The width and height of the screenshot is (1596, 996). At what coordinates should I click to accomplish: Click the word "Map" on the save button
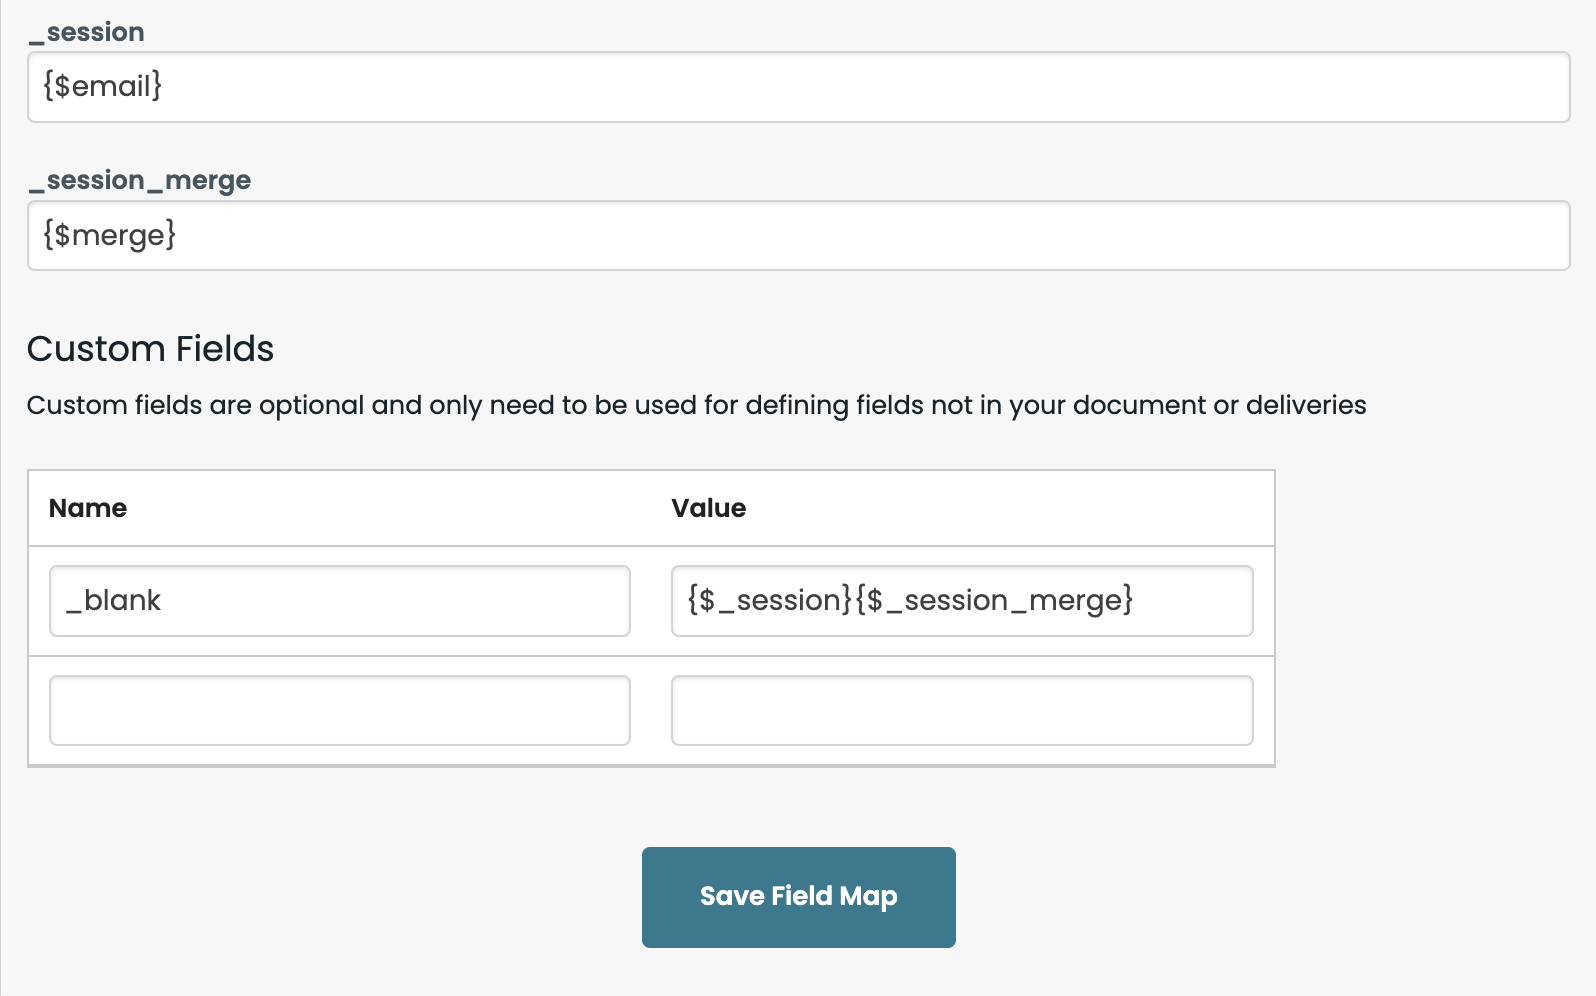pyautogui.click(x=868, y=897)
